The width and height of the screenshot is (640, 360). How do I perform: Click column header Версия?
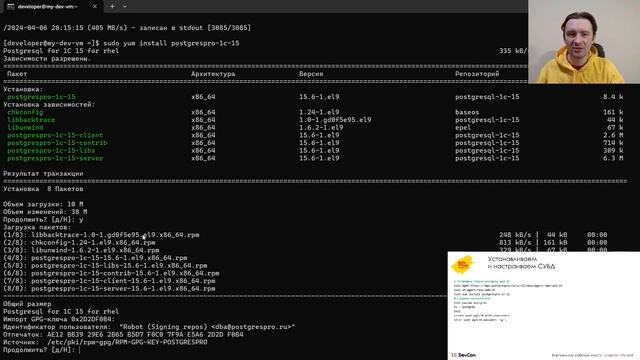(311, 74)
